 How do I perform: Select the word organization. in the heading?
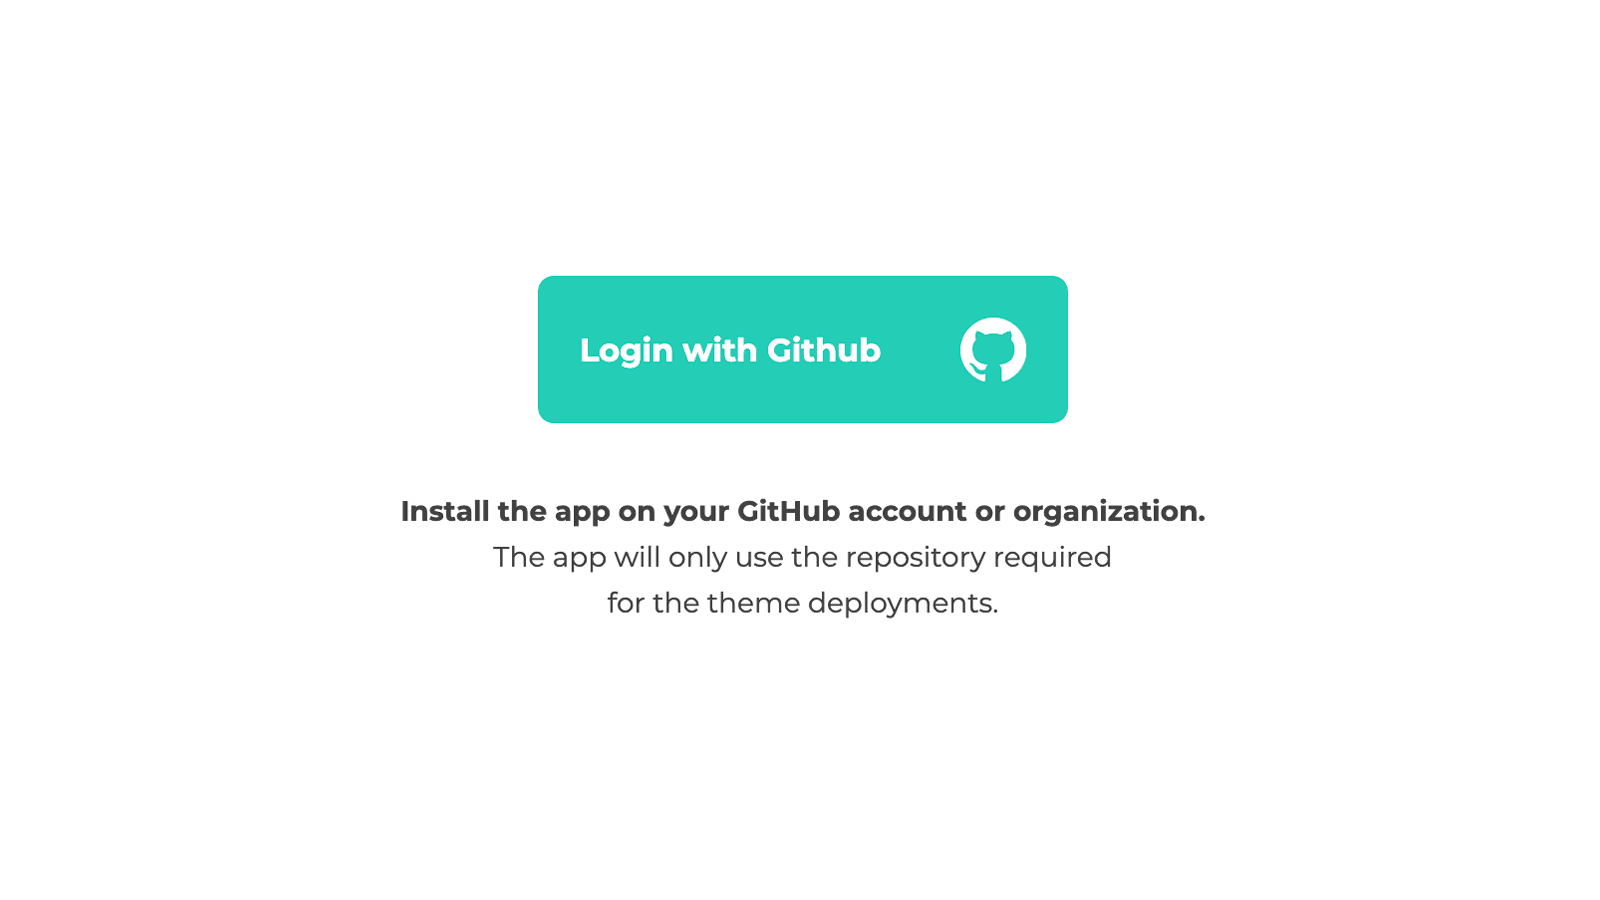(1109, 512)
